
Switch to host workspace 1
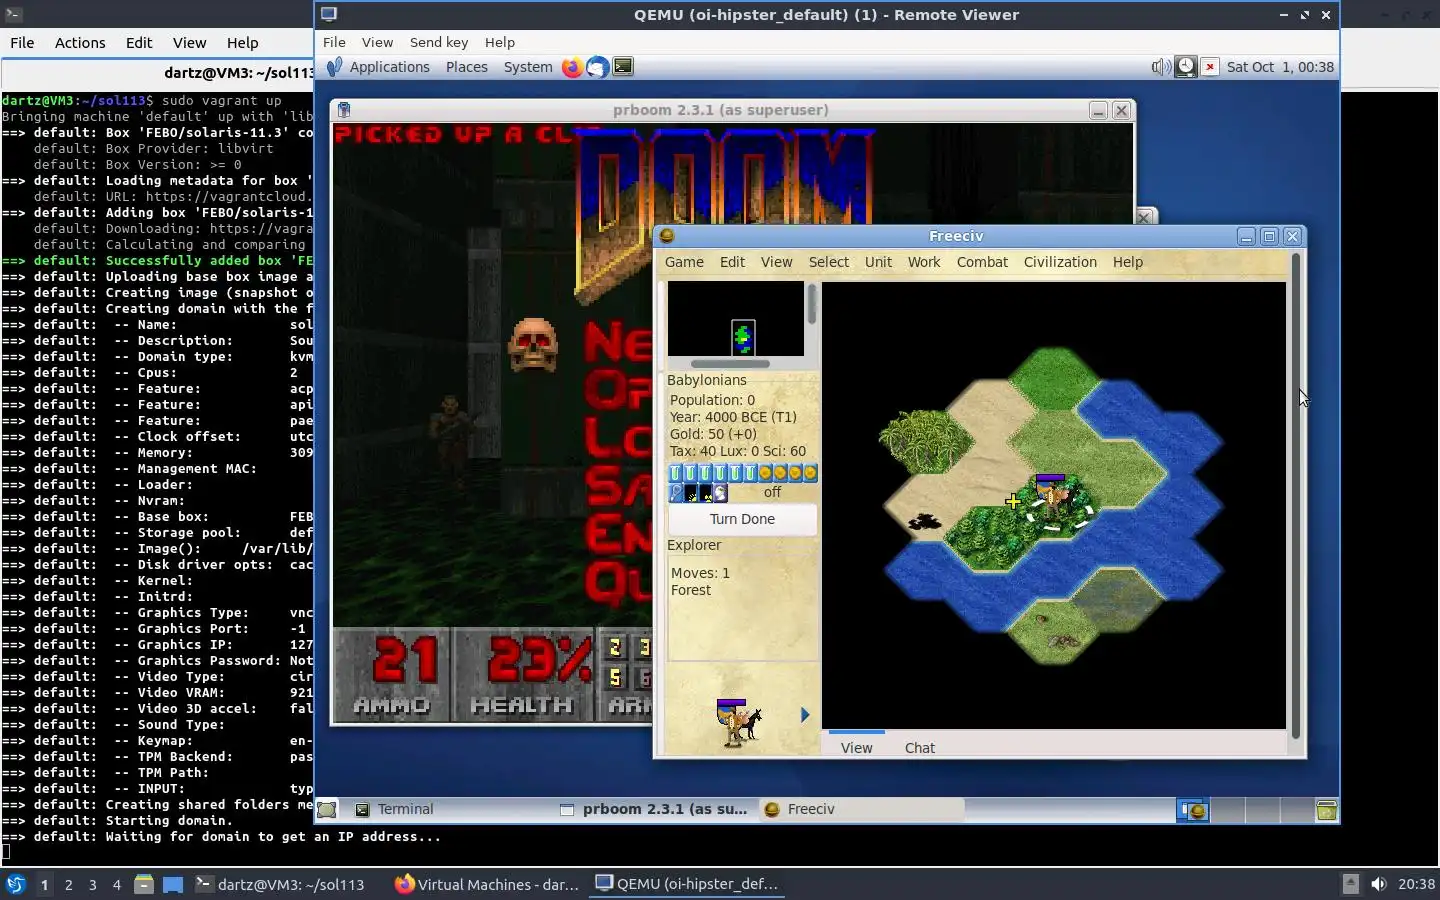click(44, 884)
